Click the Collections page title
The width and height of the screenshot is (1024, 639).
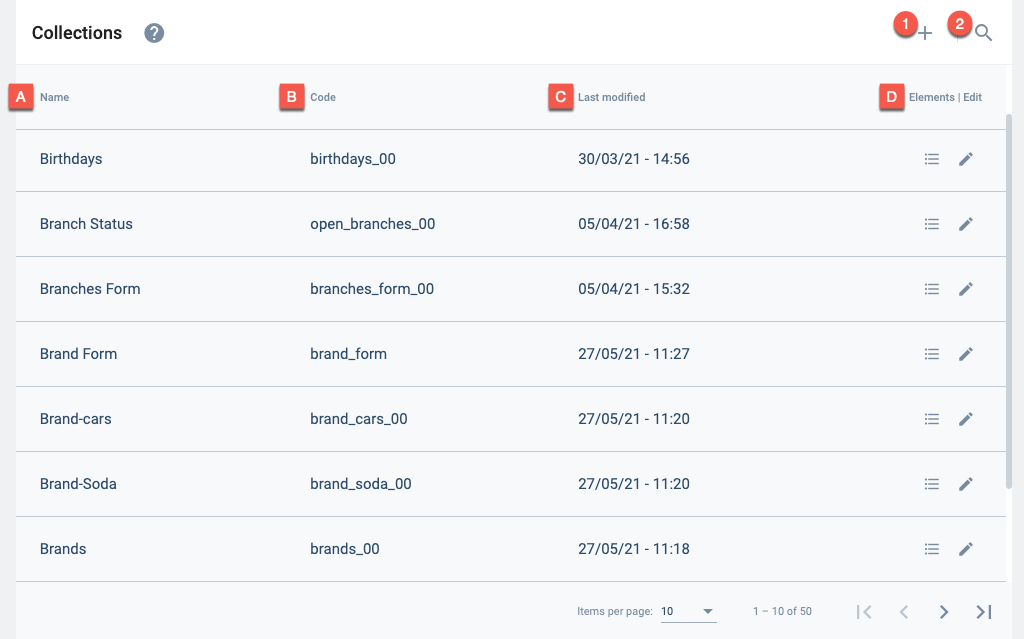(77, 33)
